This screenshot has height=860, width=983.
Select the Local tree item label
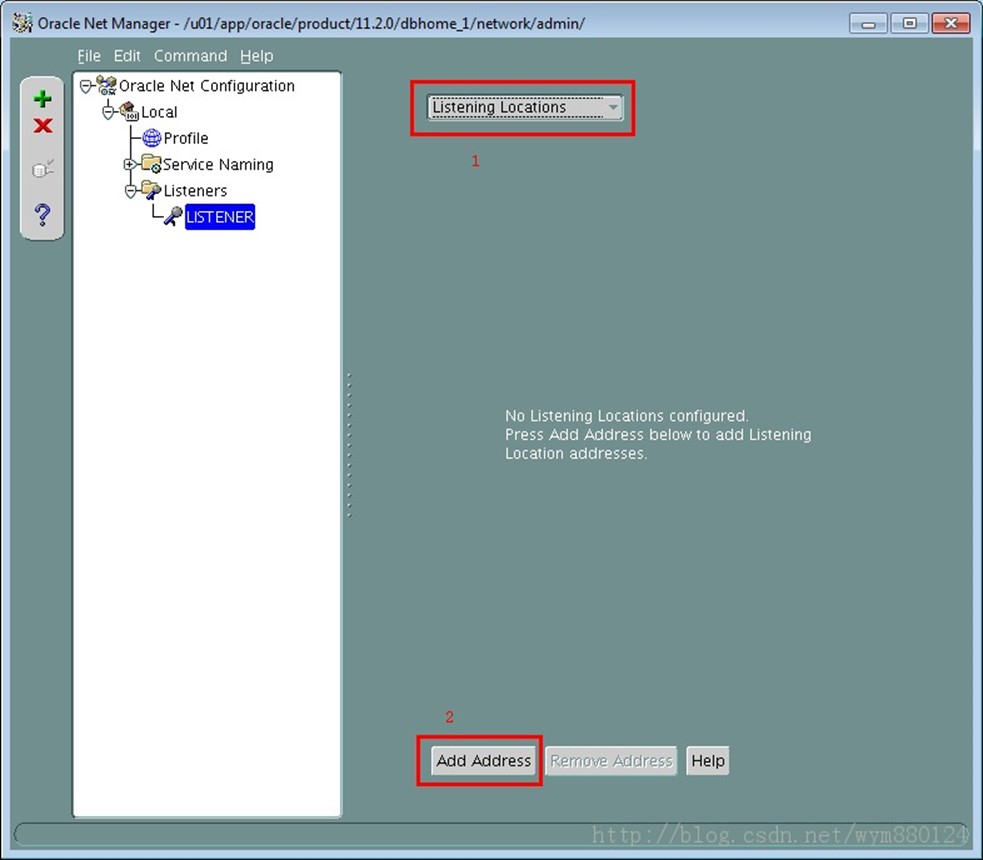click(x=159, y=112)
